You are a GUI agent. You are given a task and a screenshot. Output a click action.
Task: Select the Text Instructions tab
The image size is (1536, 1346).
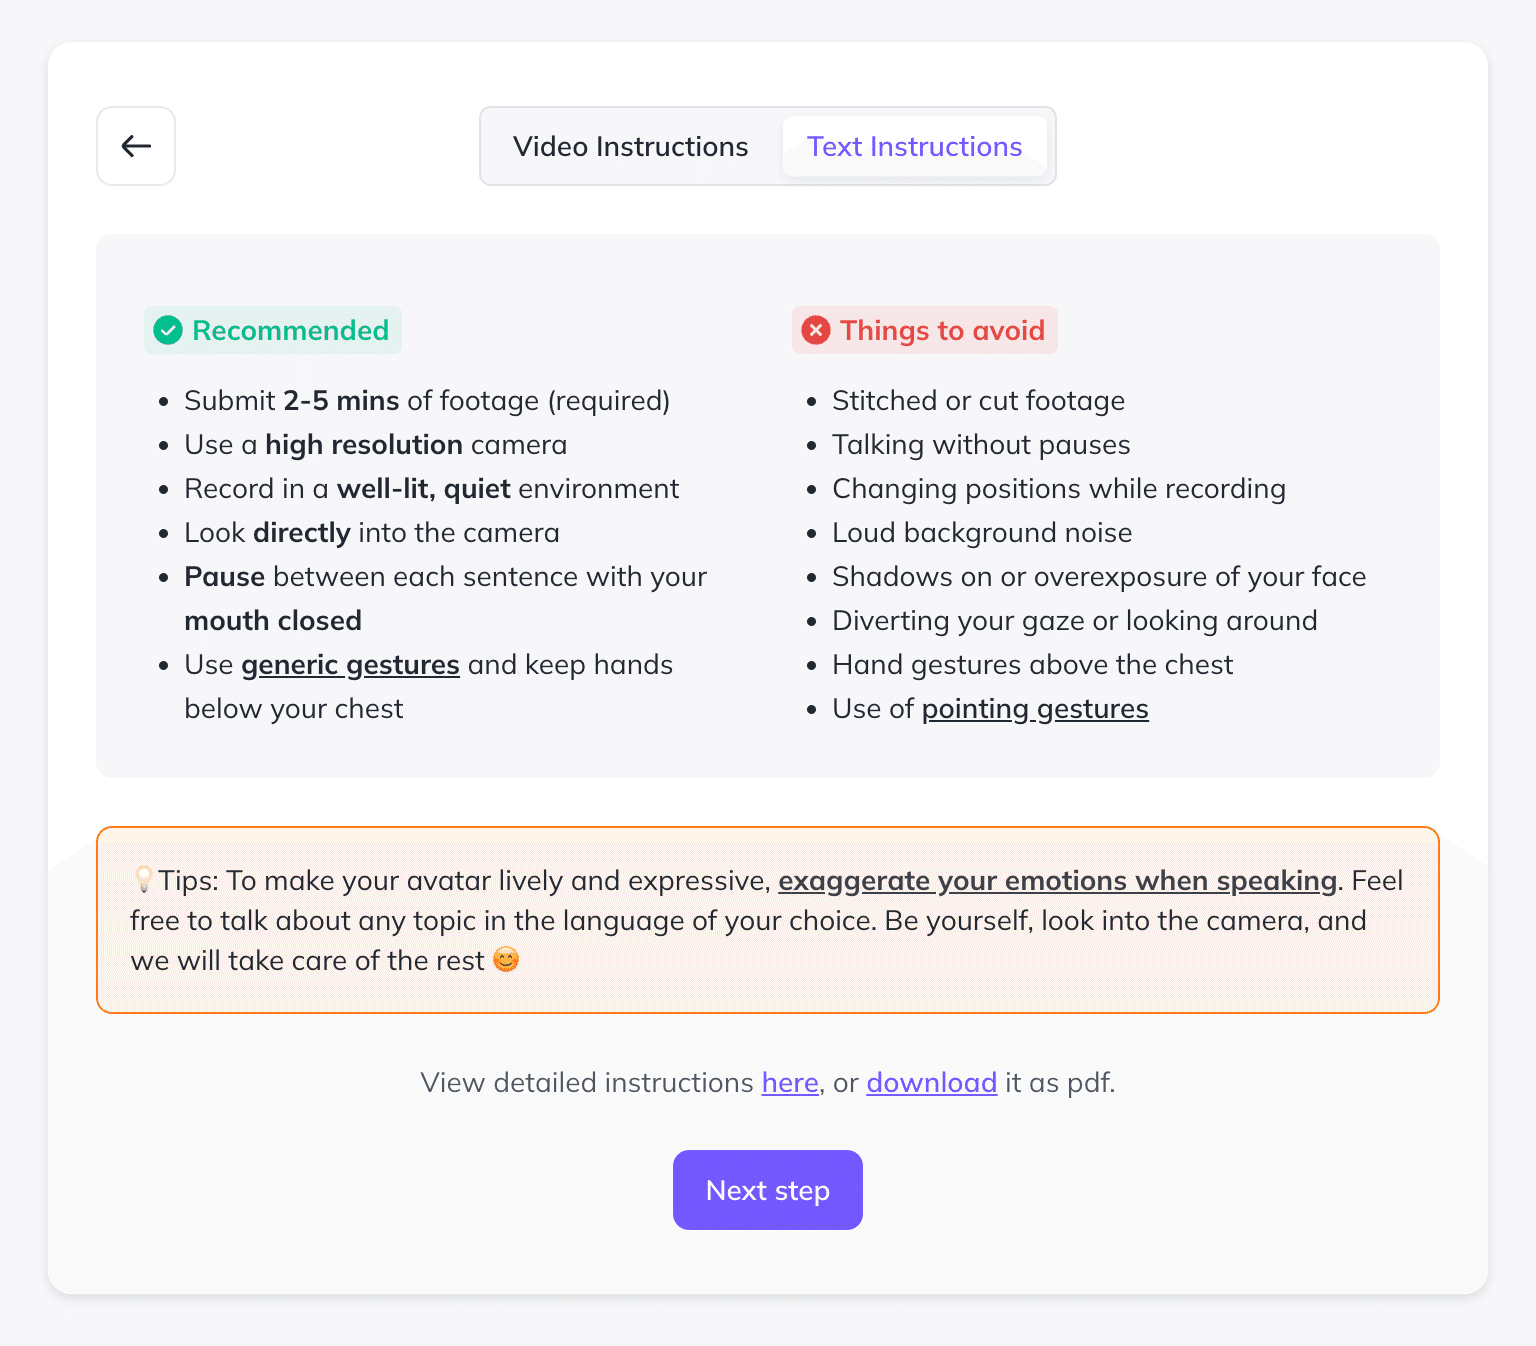914,146
